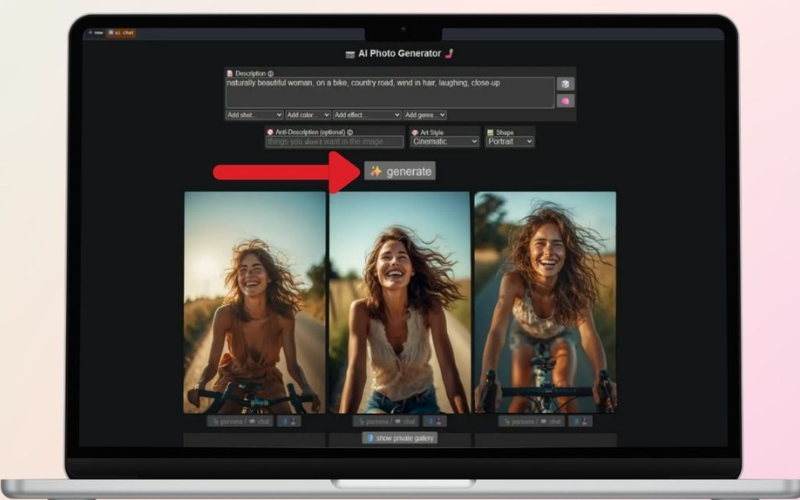Click the small icon button under middle image

[x=435, y=421]
